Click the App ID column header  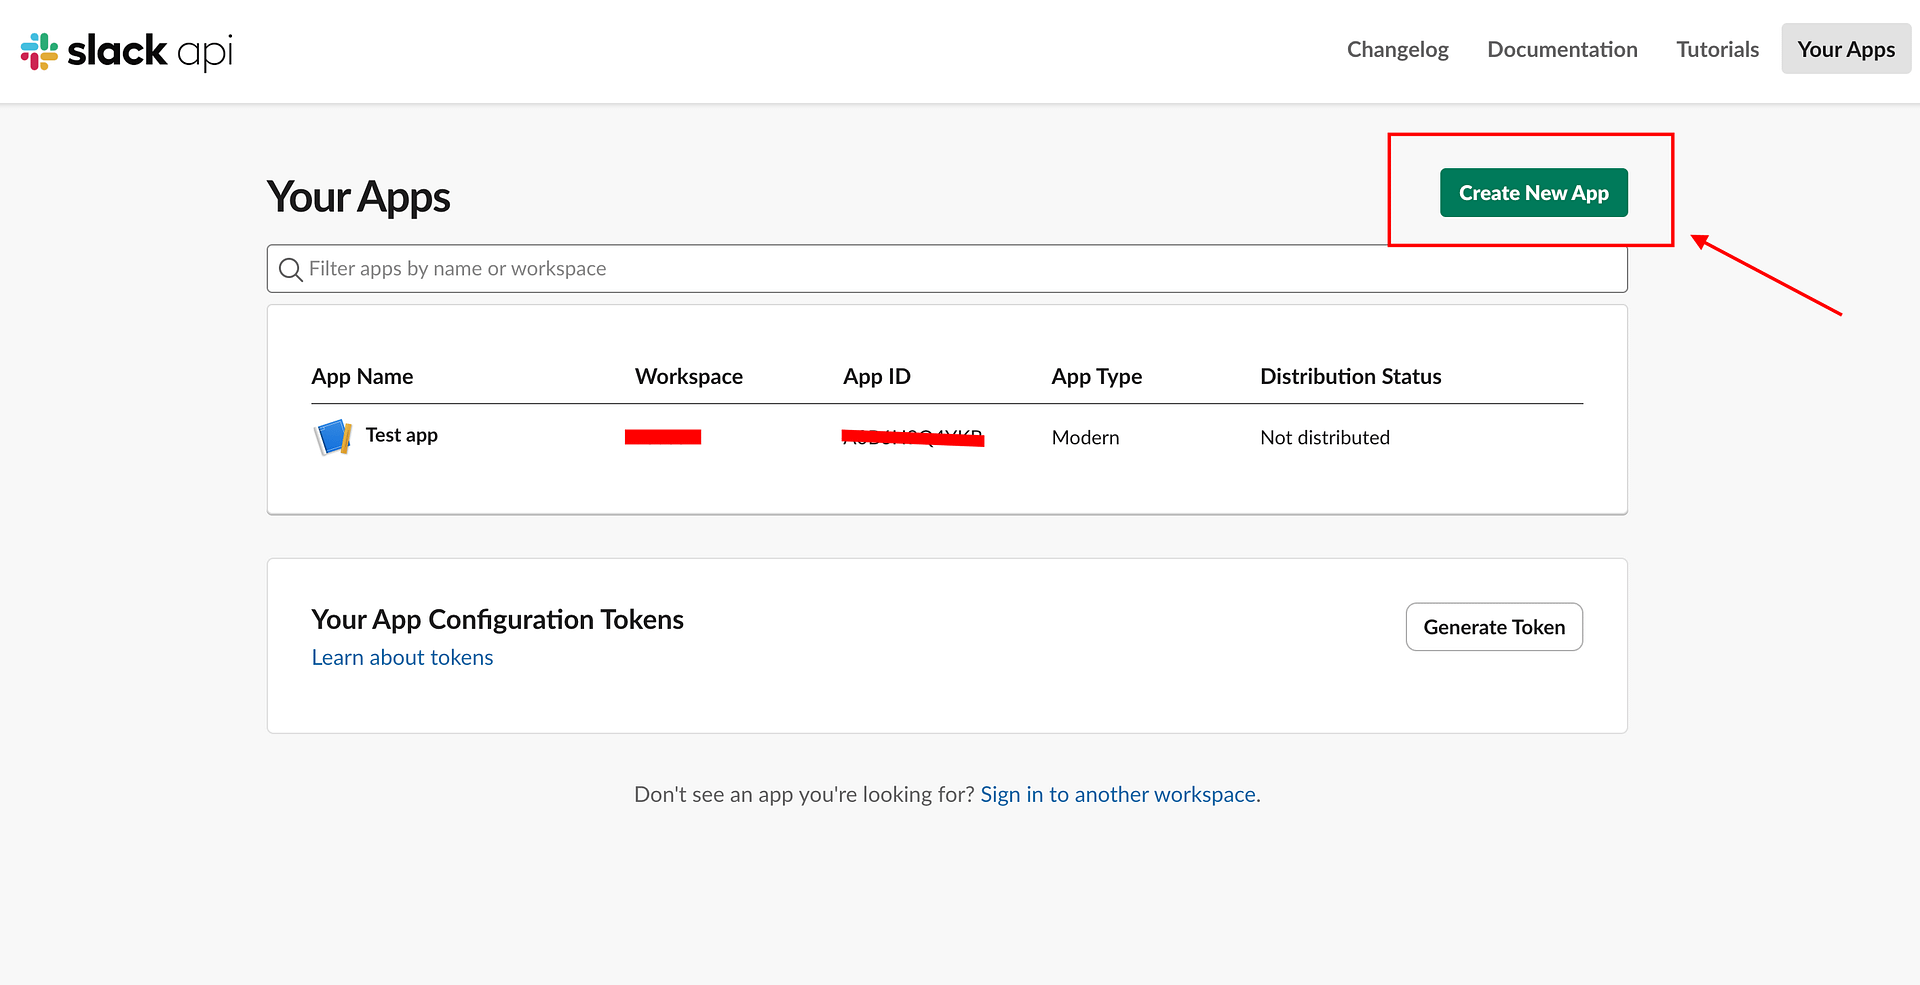(x=876, y=376)
